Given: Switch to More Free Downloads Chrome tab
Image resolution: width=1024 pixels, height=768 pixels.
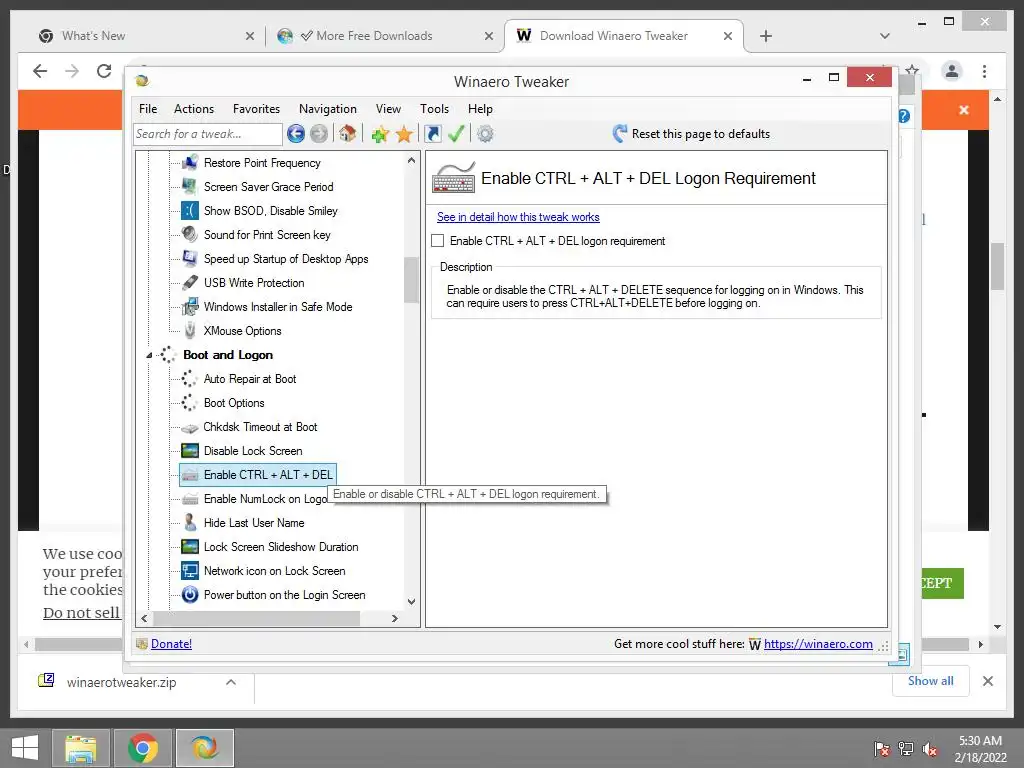Looking at the screenshot, I should pos(385,36).
